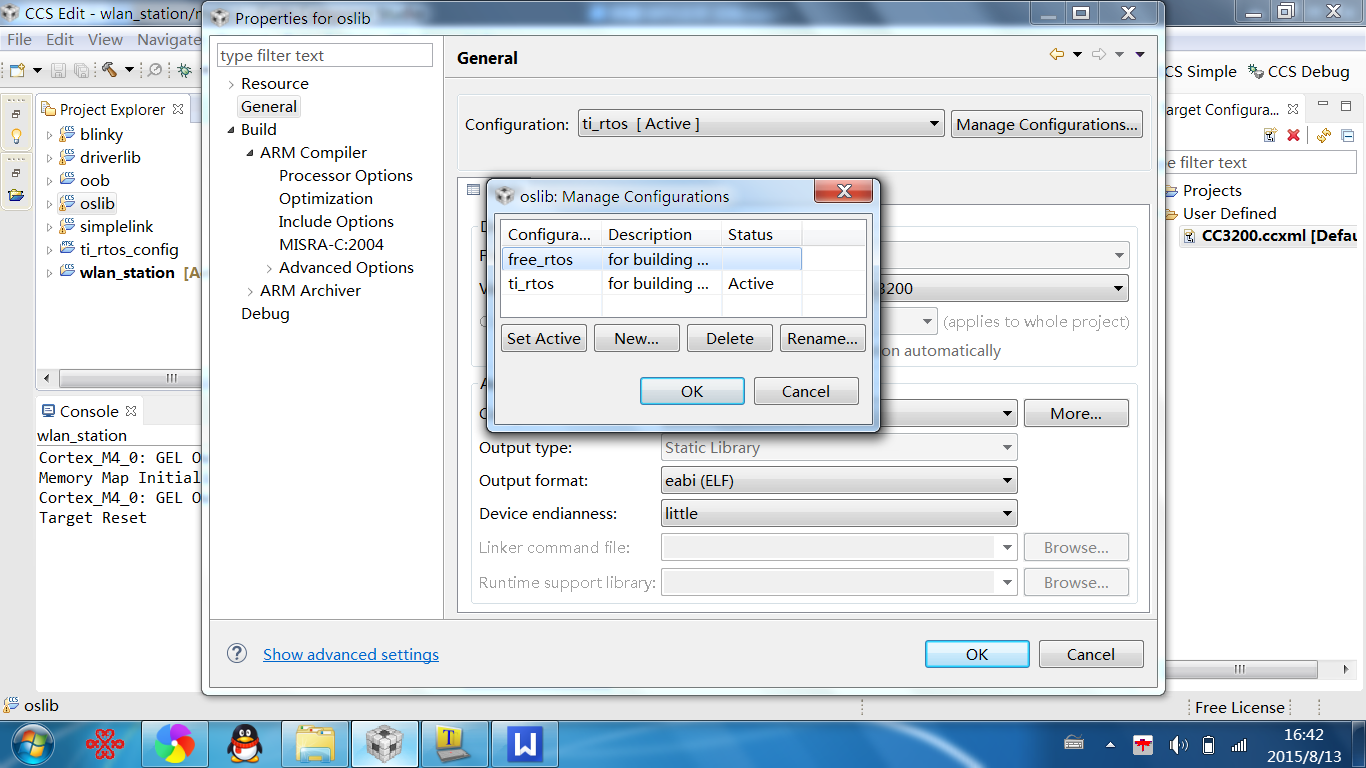The height and width of the screenshot is (768, 1366).
Task: Close the Project Explorer view tab
Action: tap(178, 109)
